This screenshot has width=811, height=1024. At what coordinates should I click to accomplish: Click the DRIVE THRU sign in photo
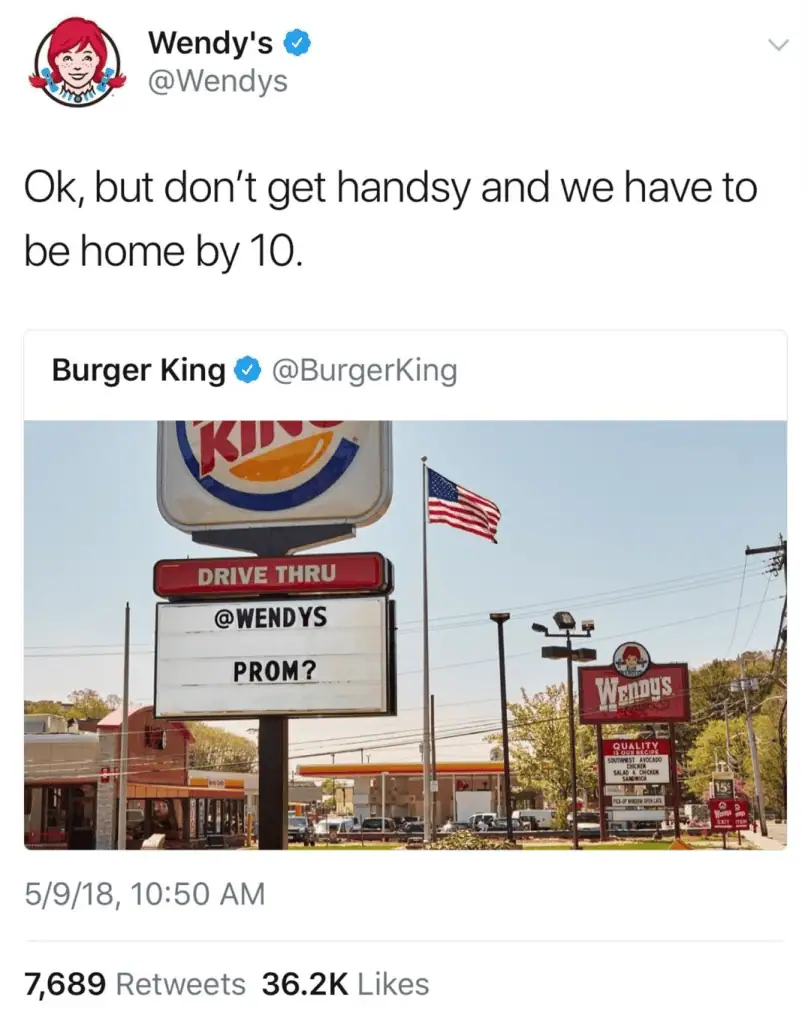click(271, 575)
